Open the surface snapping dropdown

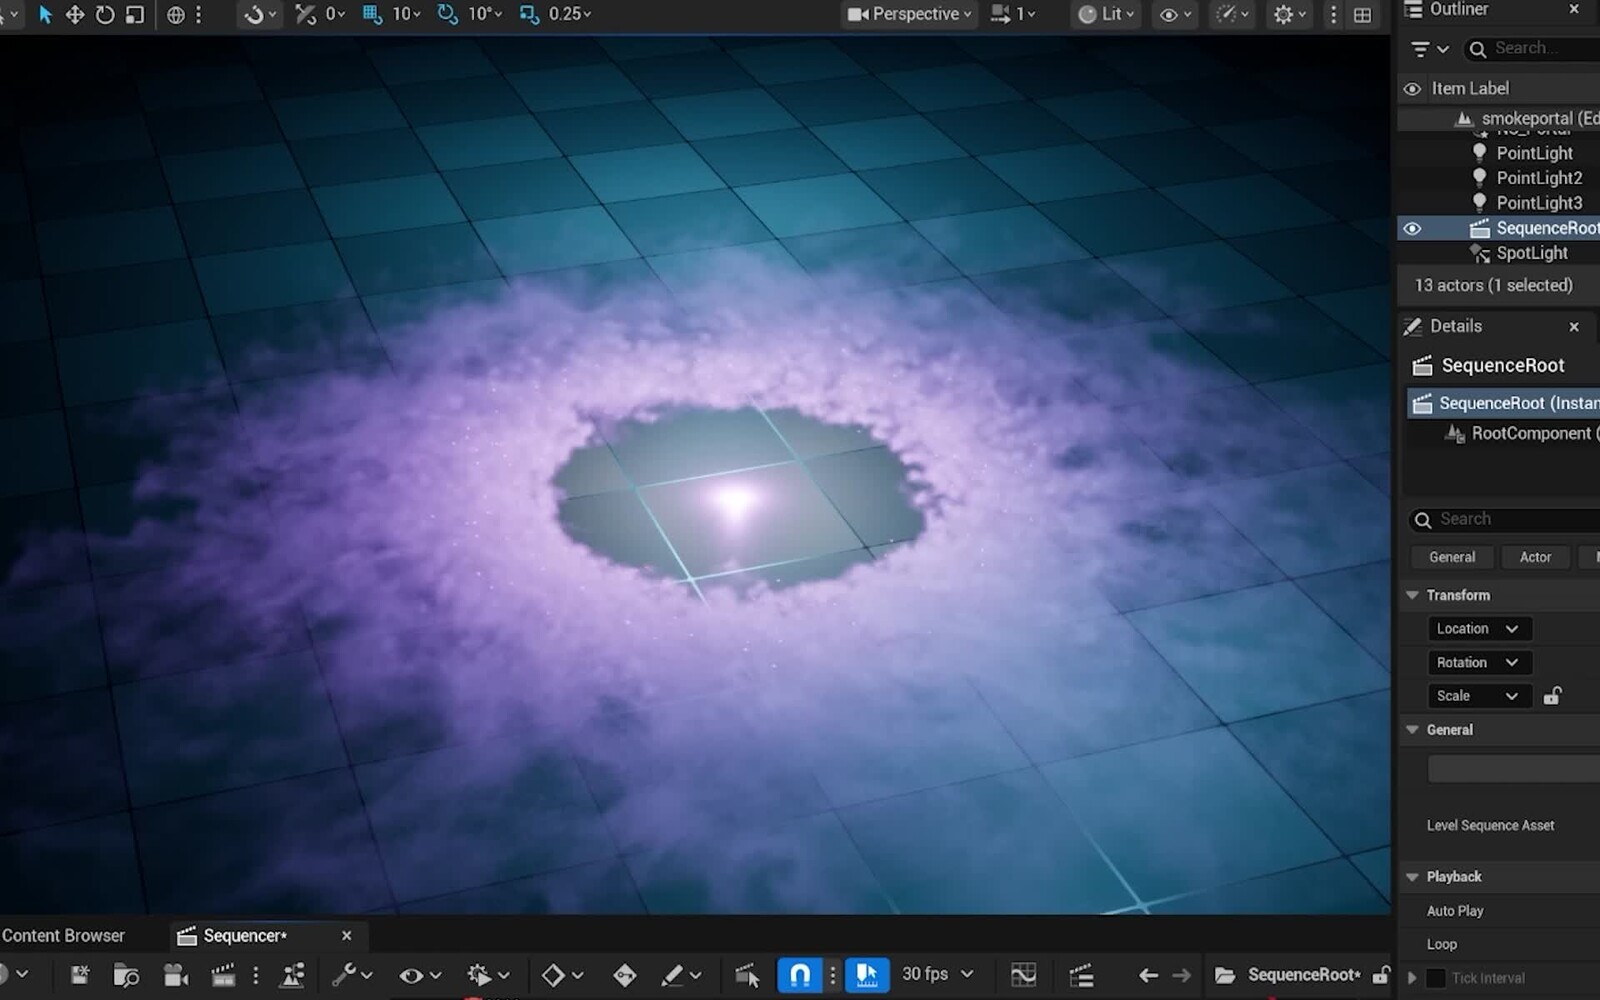tap(261, 15)
